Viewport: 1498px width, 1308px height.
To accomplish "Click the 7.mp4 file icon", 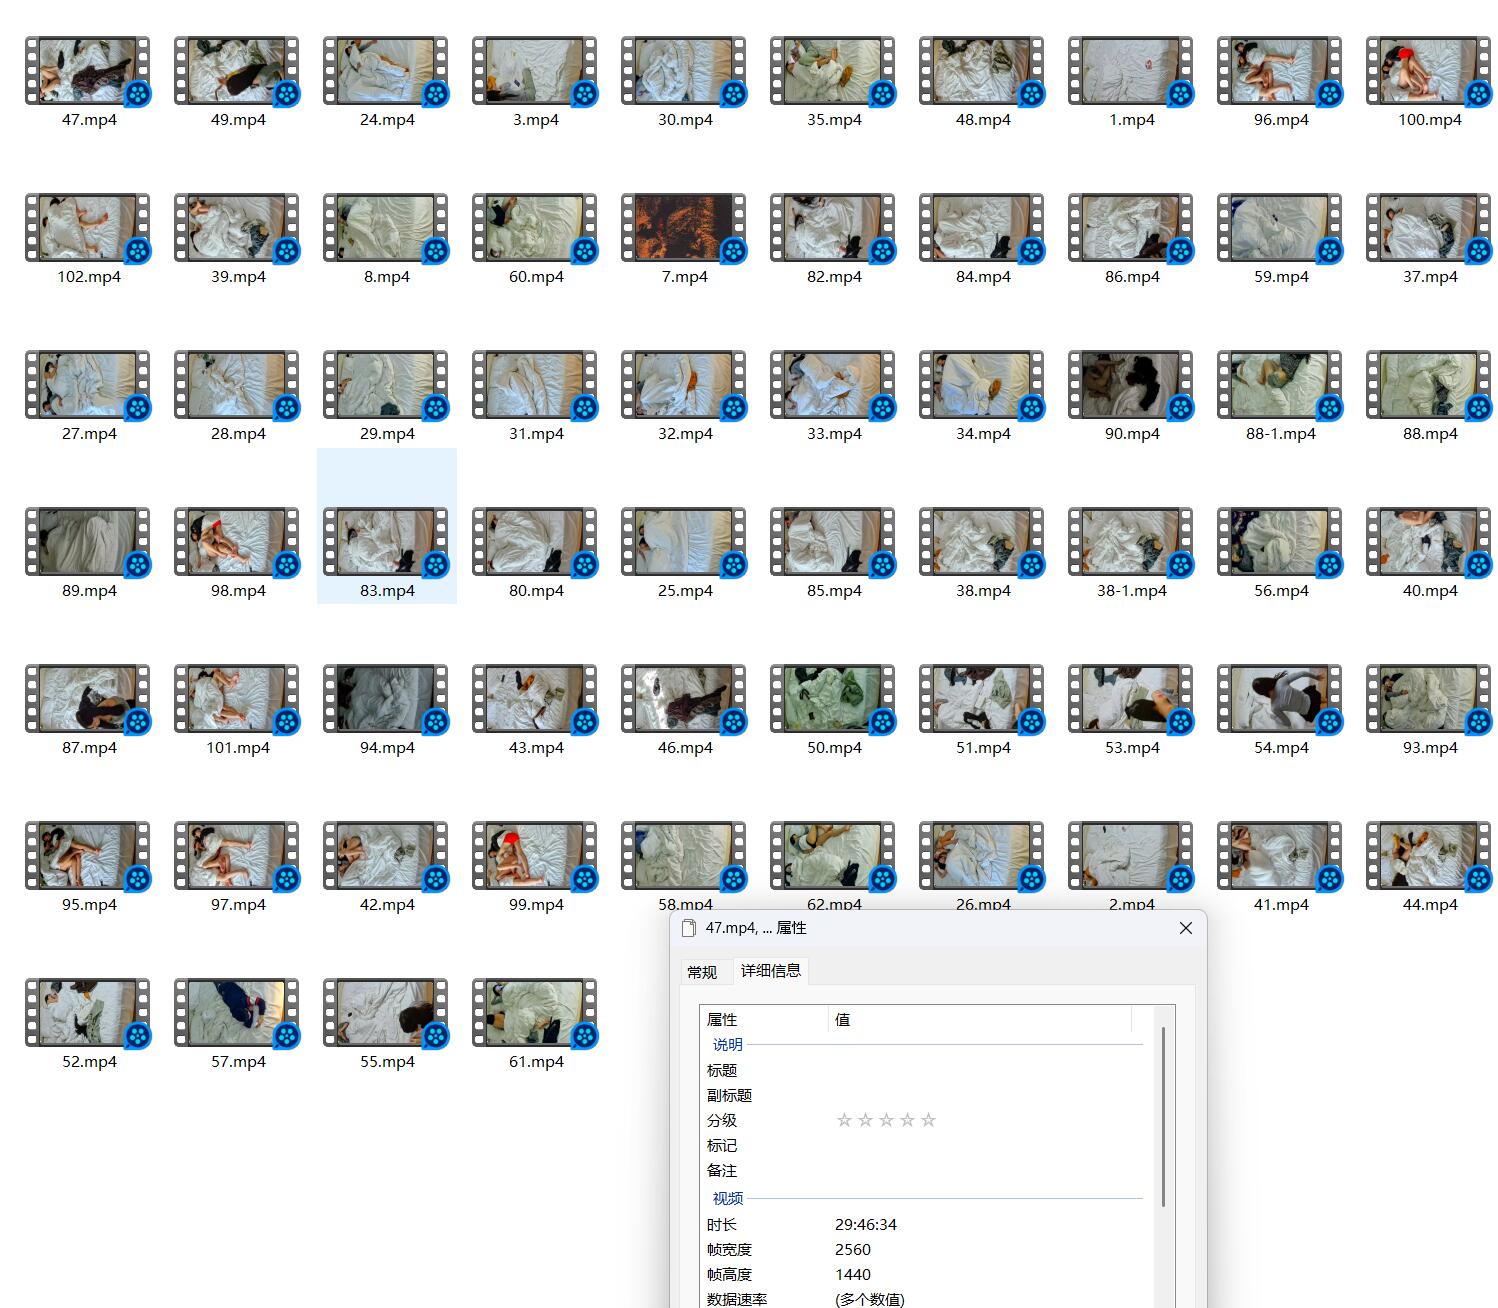I will (683, 228).
